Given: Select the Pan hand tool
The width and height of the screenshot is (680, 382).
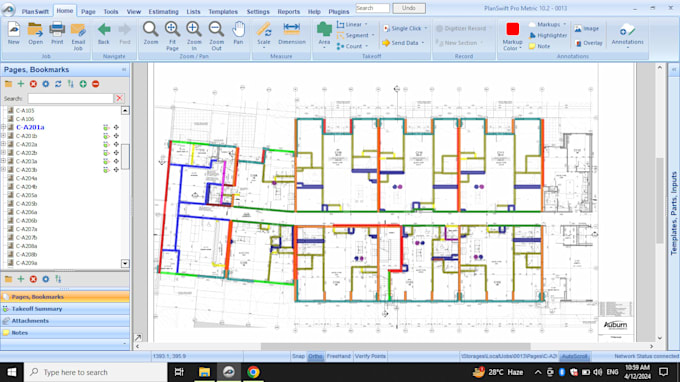Looking at the screenshot, I should [x=238, y=33].
